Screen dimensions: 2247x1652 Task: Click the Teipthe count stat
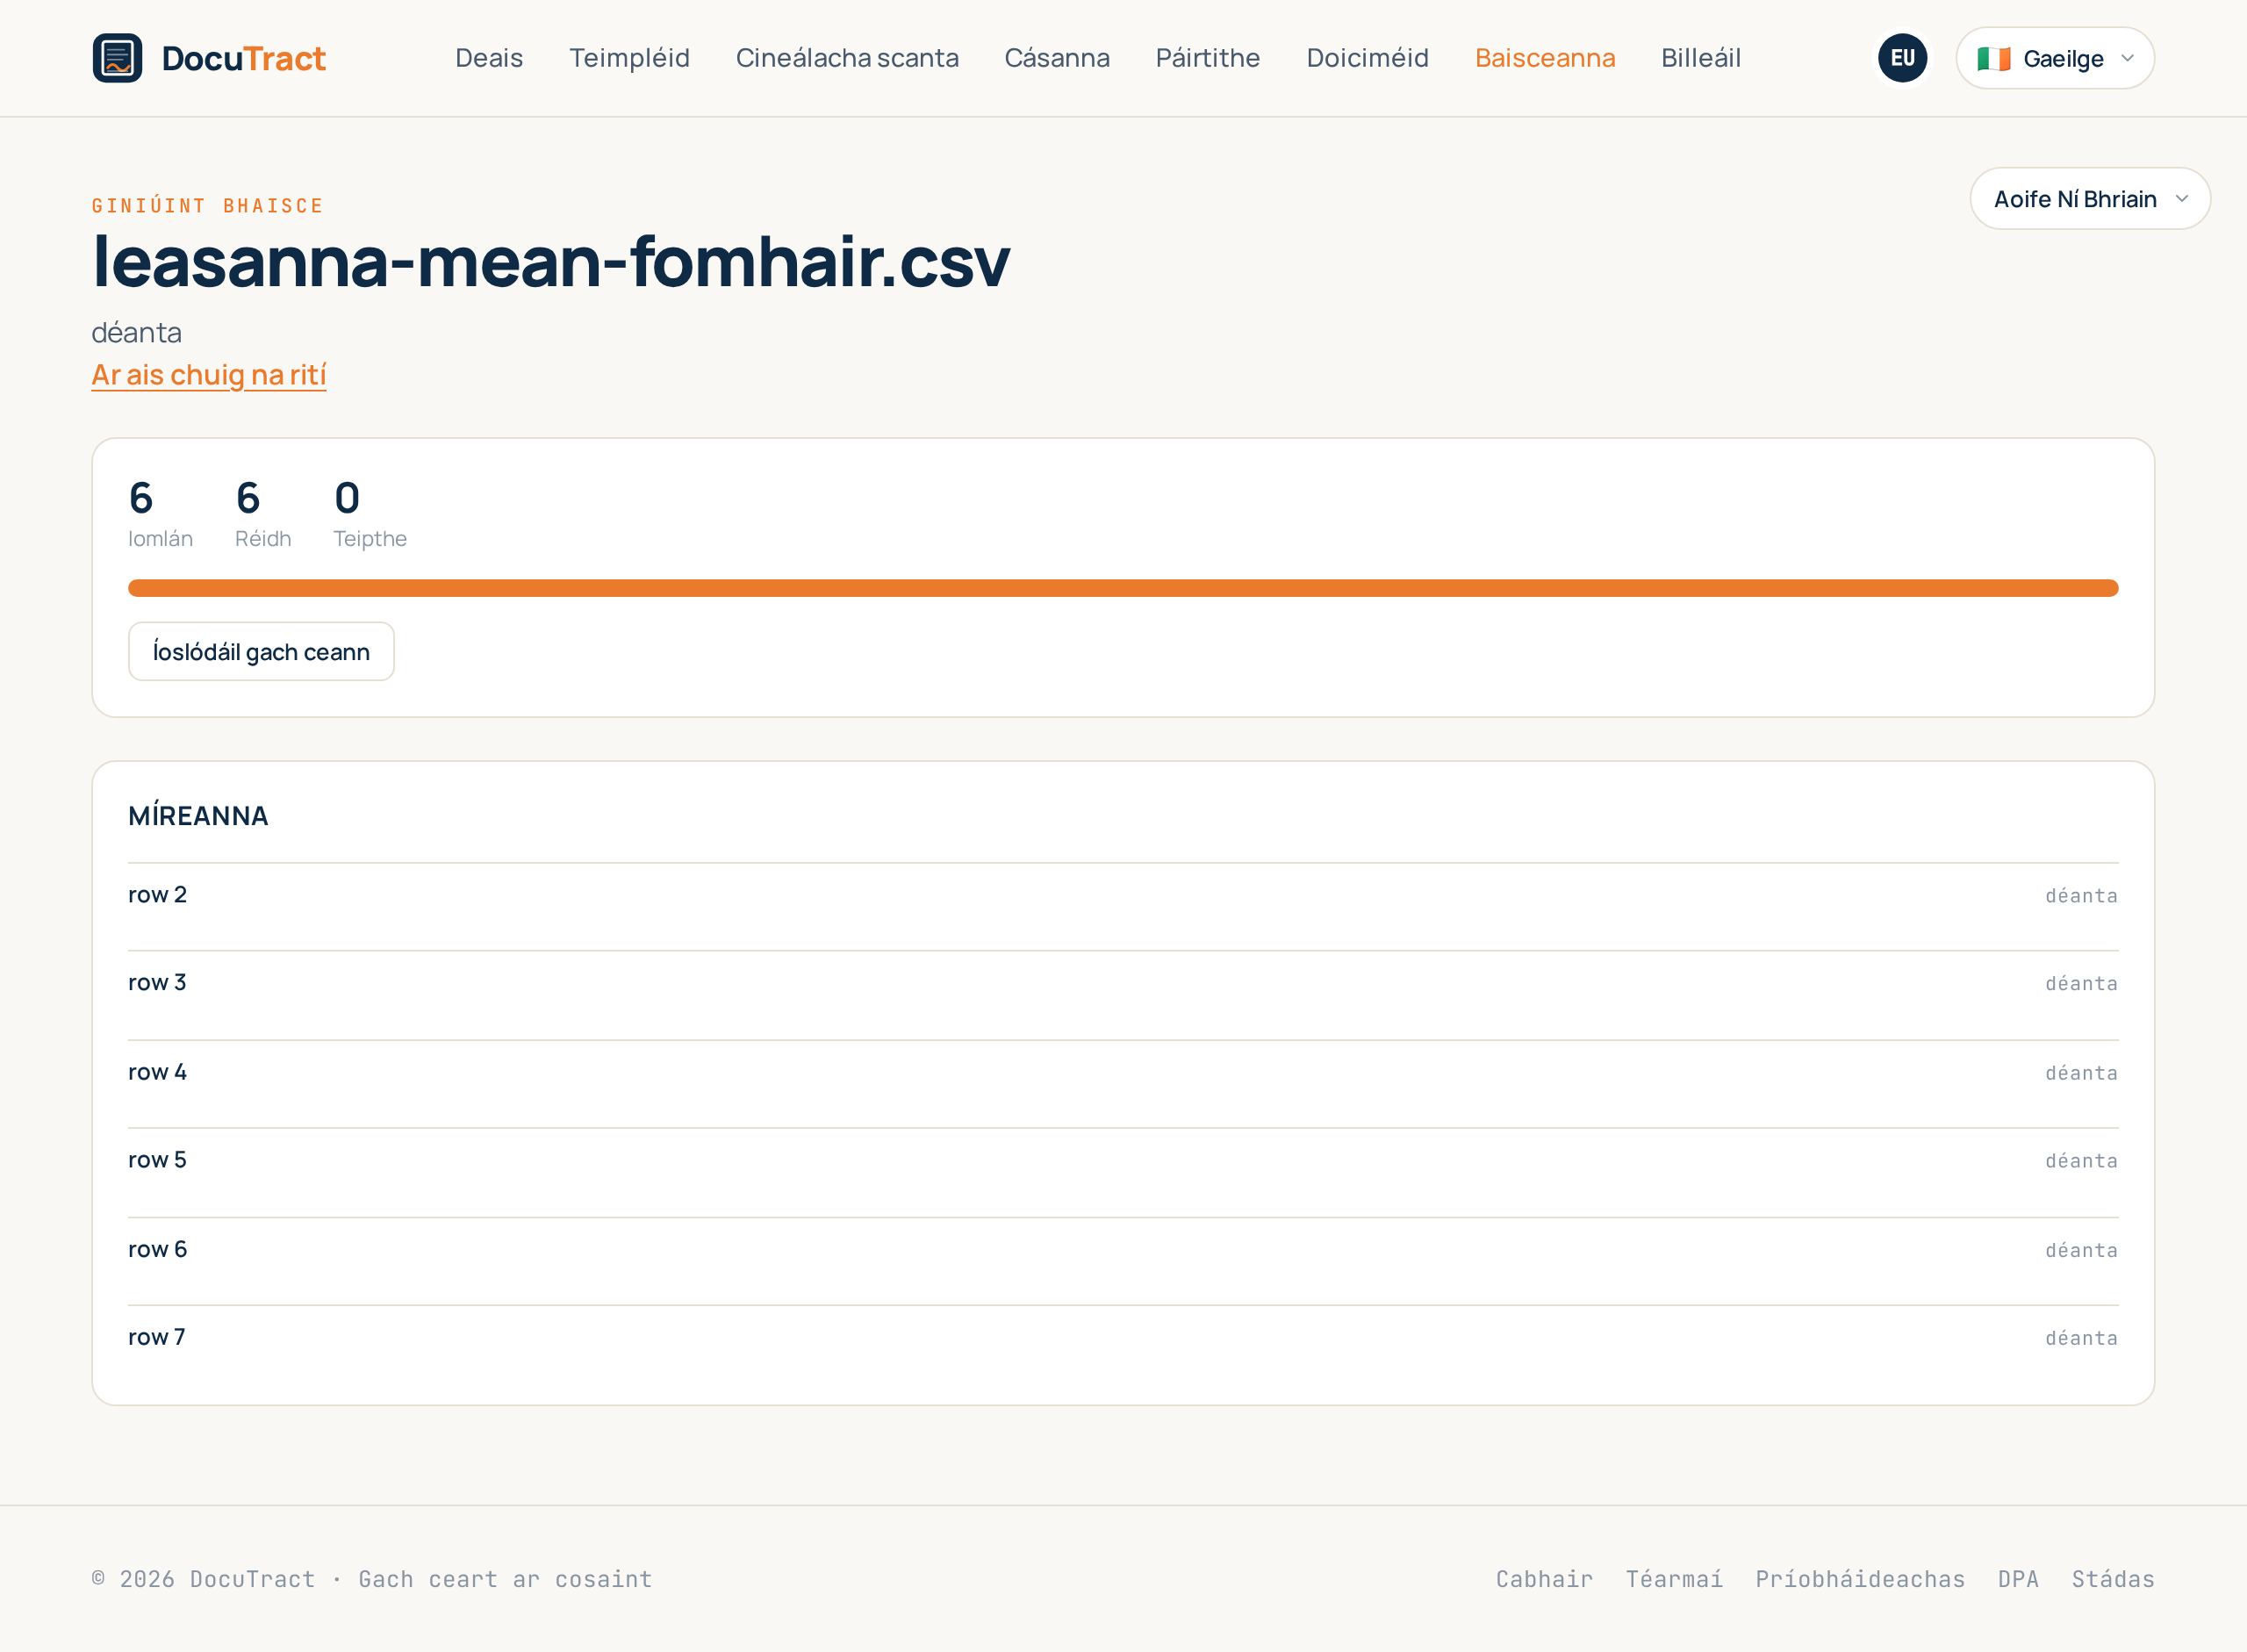pos(370,513)
